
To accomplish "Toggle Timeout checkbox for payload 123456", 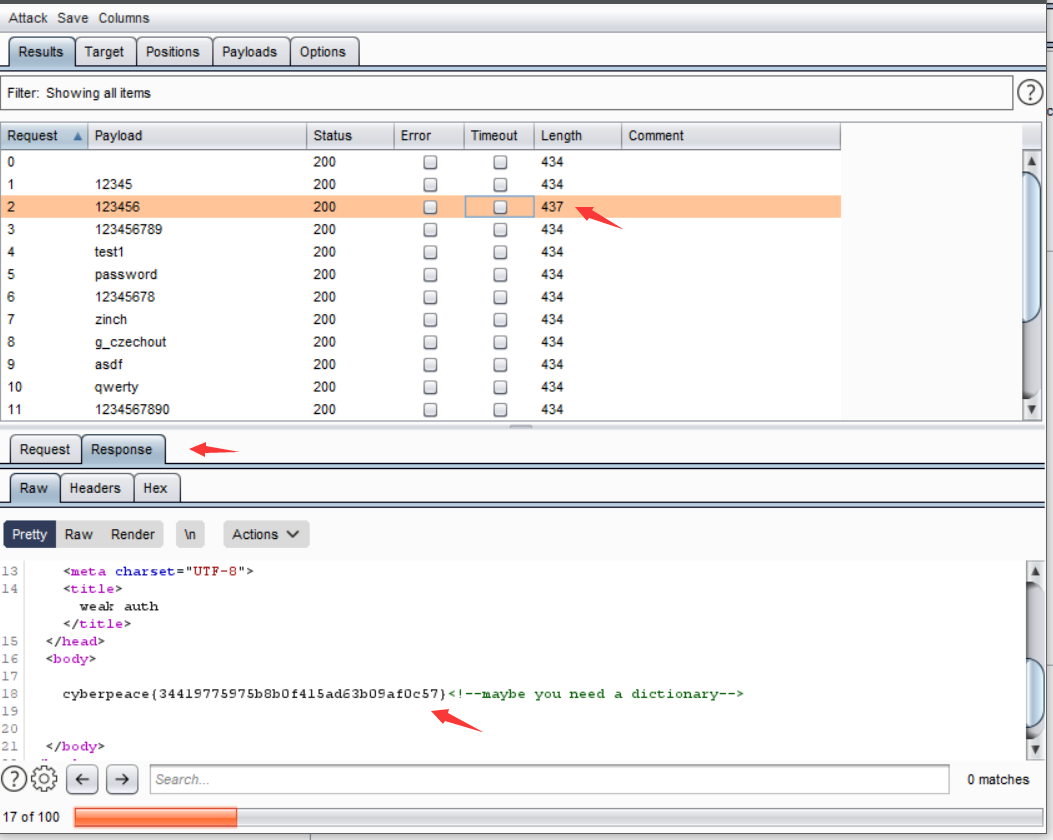I will tap(500, 207).
